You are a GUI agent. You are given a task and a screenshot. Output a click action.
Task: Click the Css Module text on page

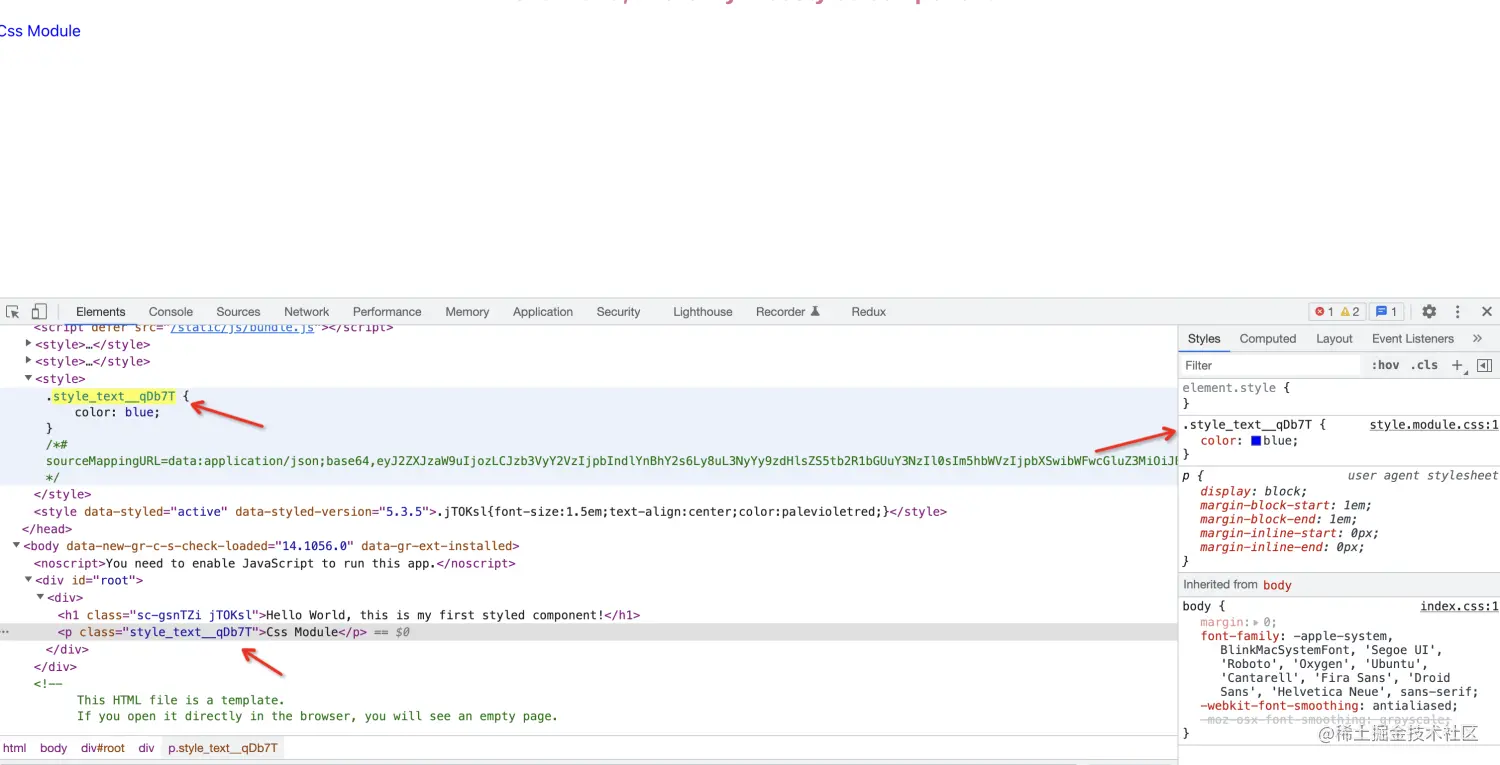pyautogui.click(x=40, y=31)
